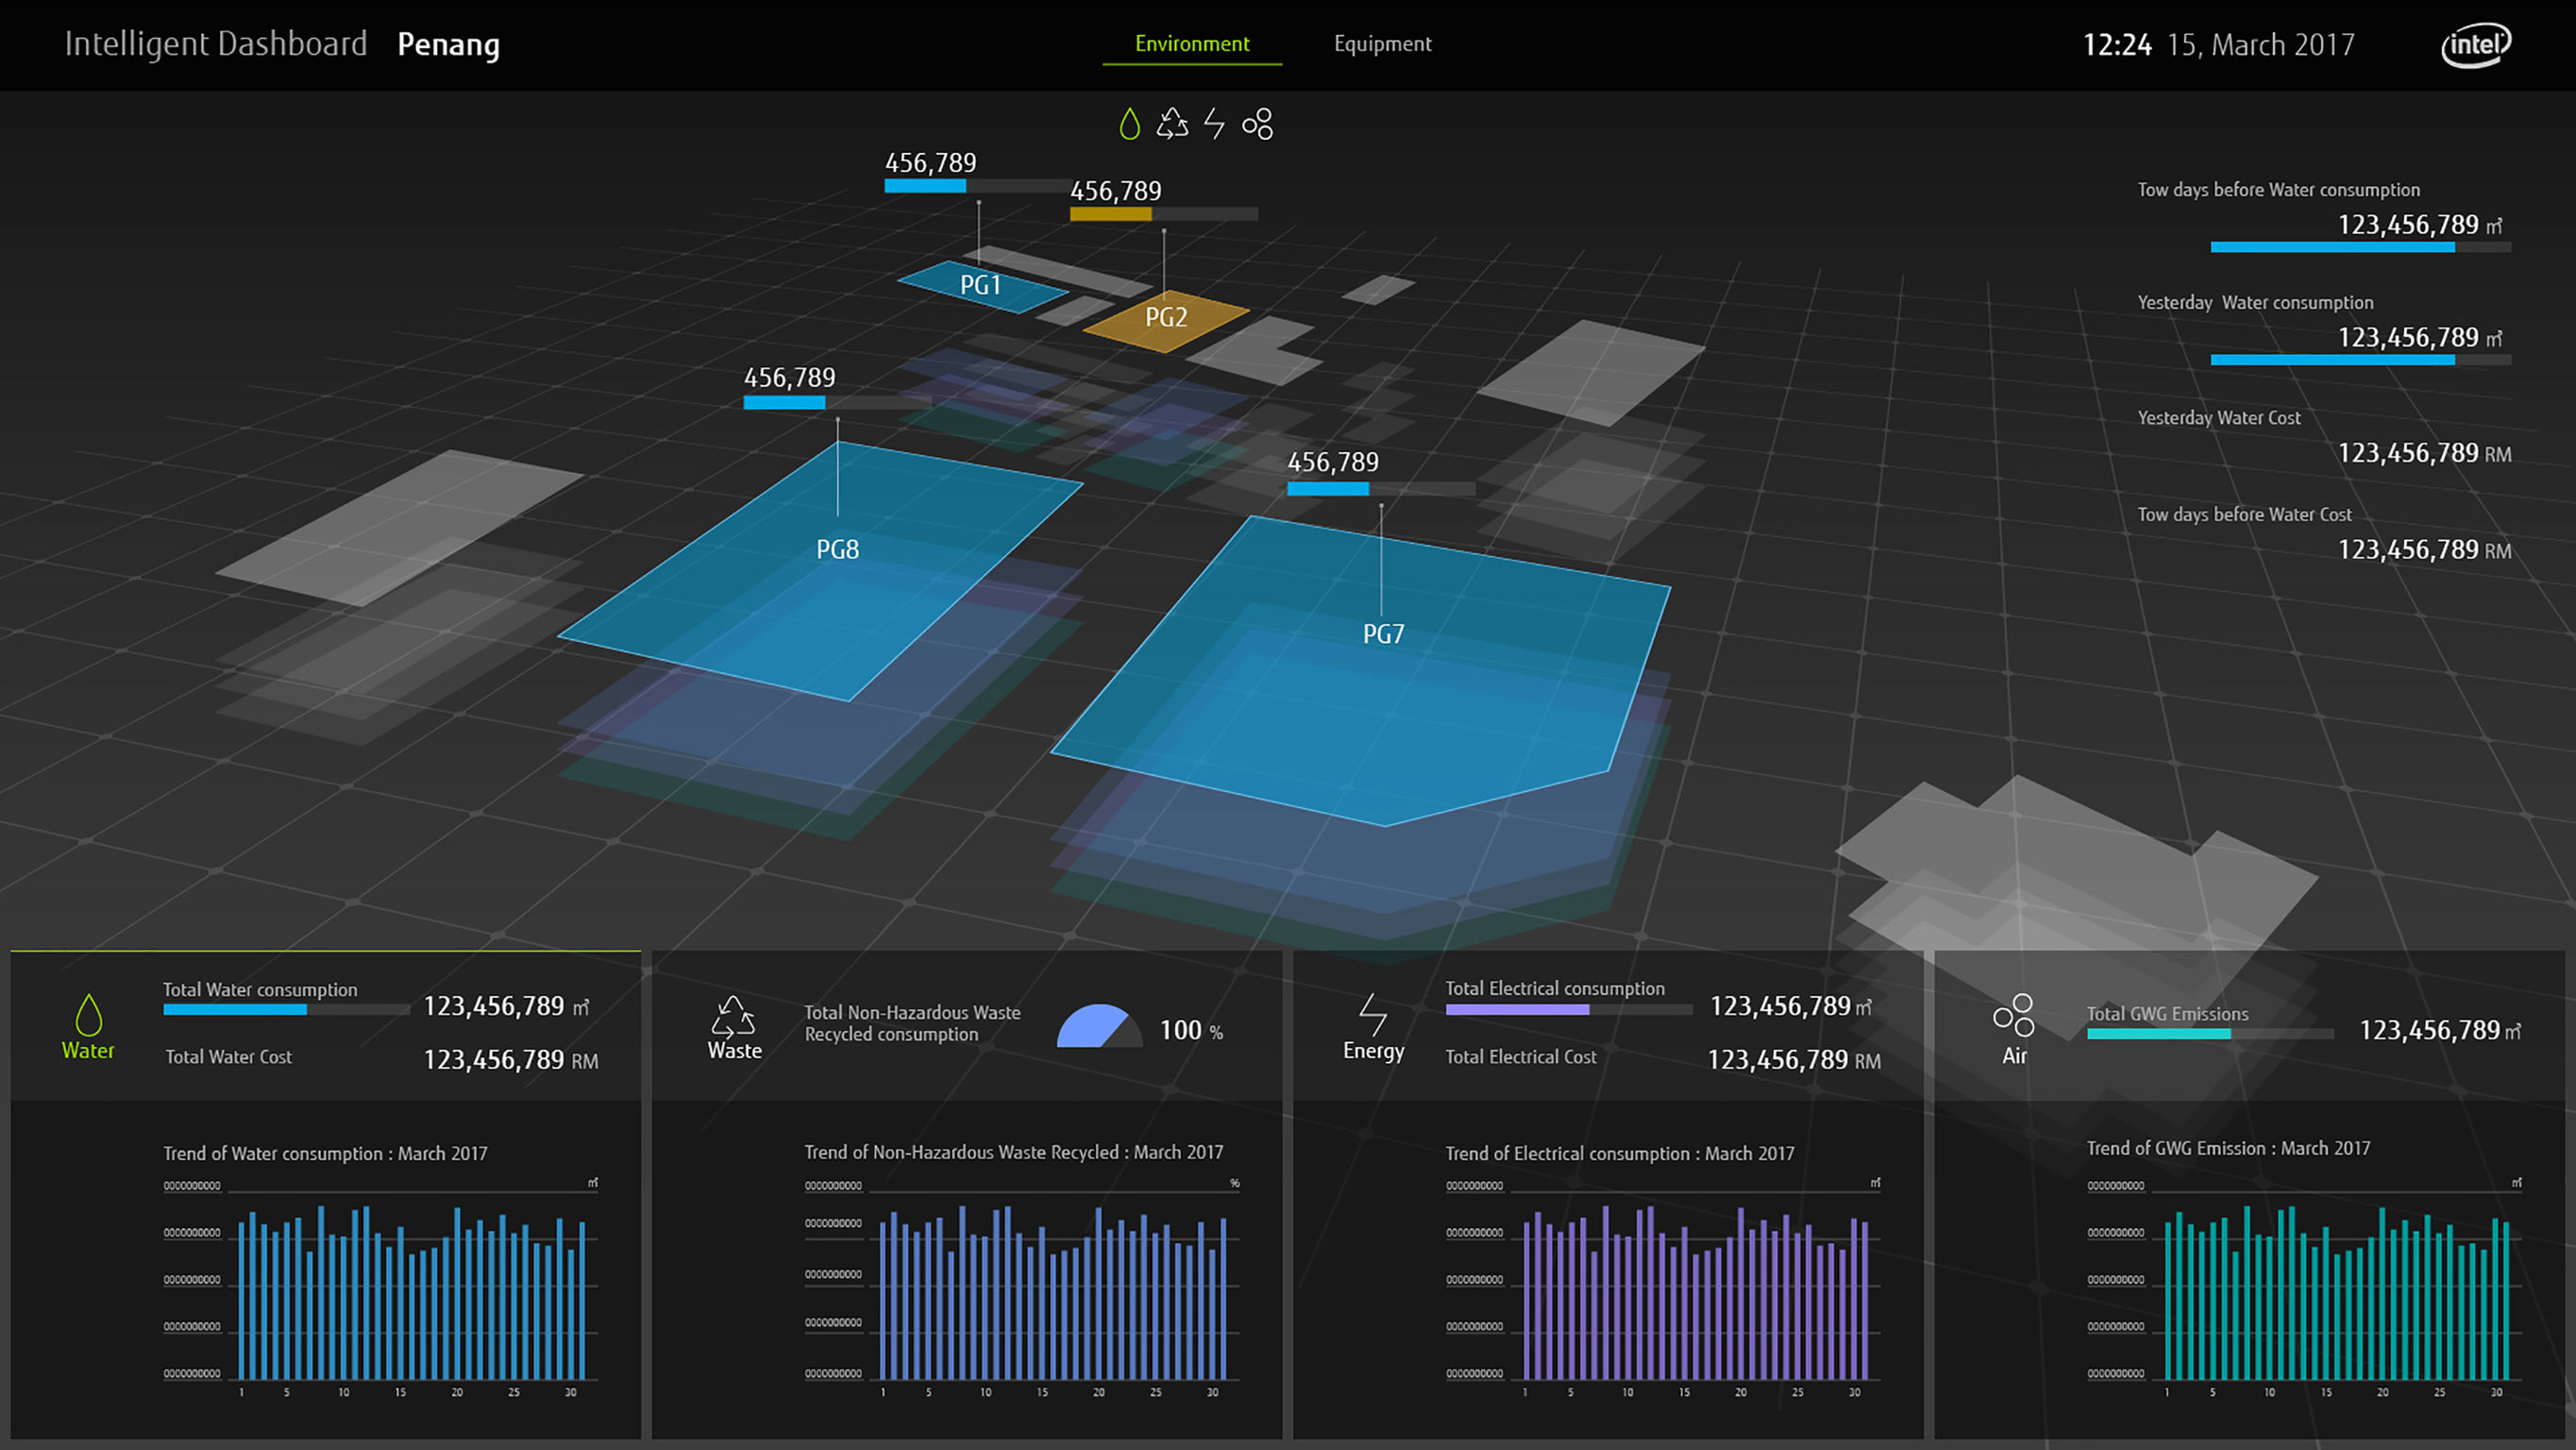The height and width of the screenshot is (1450, 2576).
Task: Click the 'Total GWG Emissions' label
Action: [2167, 1014]
